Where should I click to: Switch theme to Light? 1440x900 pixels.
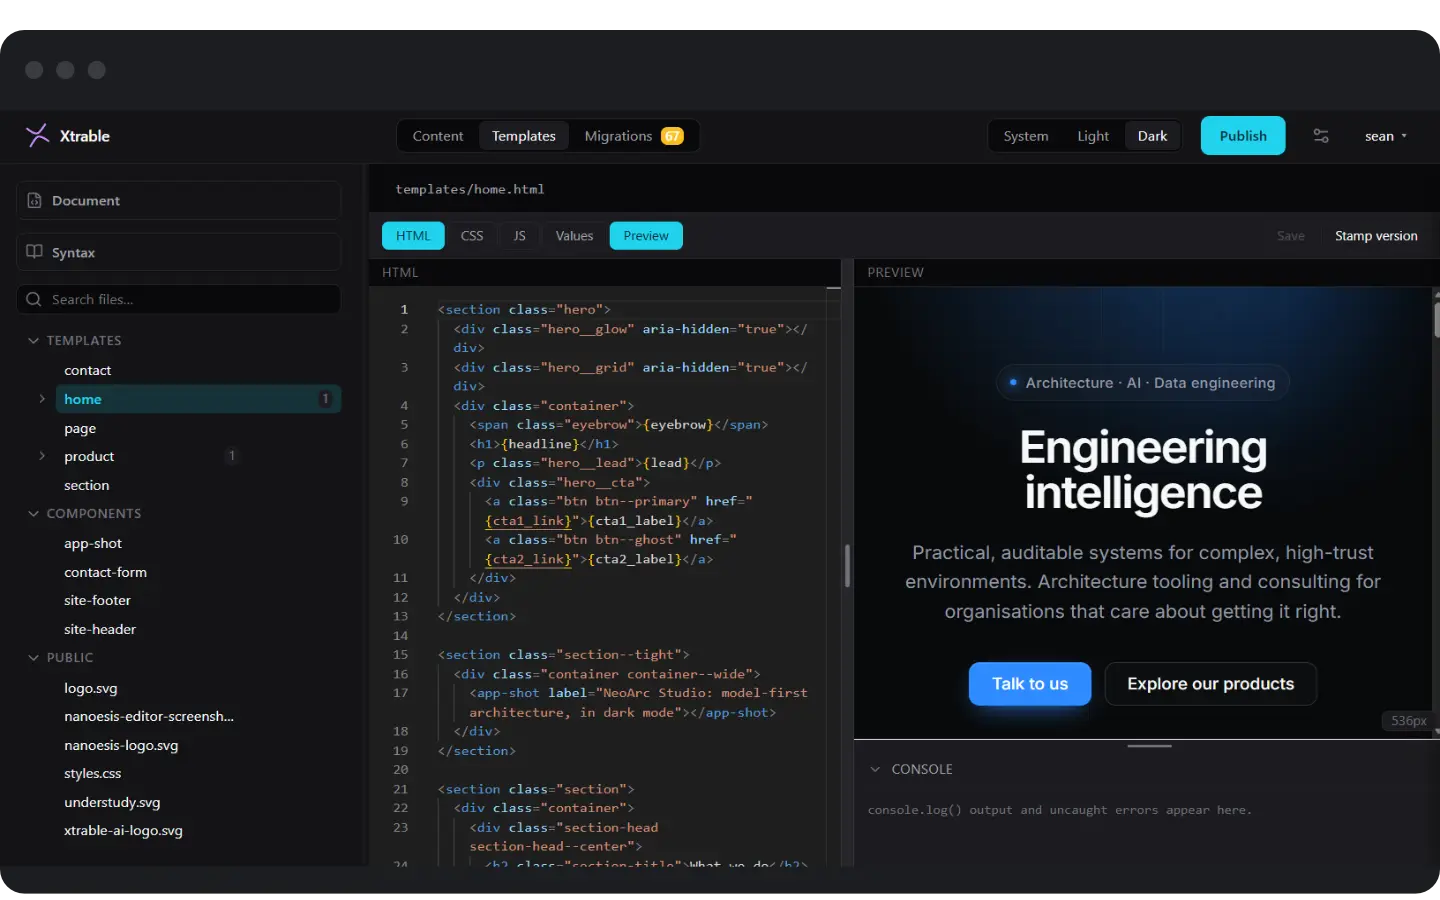pyautogui.click(x=1093, y=136)
